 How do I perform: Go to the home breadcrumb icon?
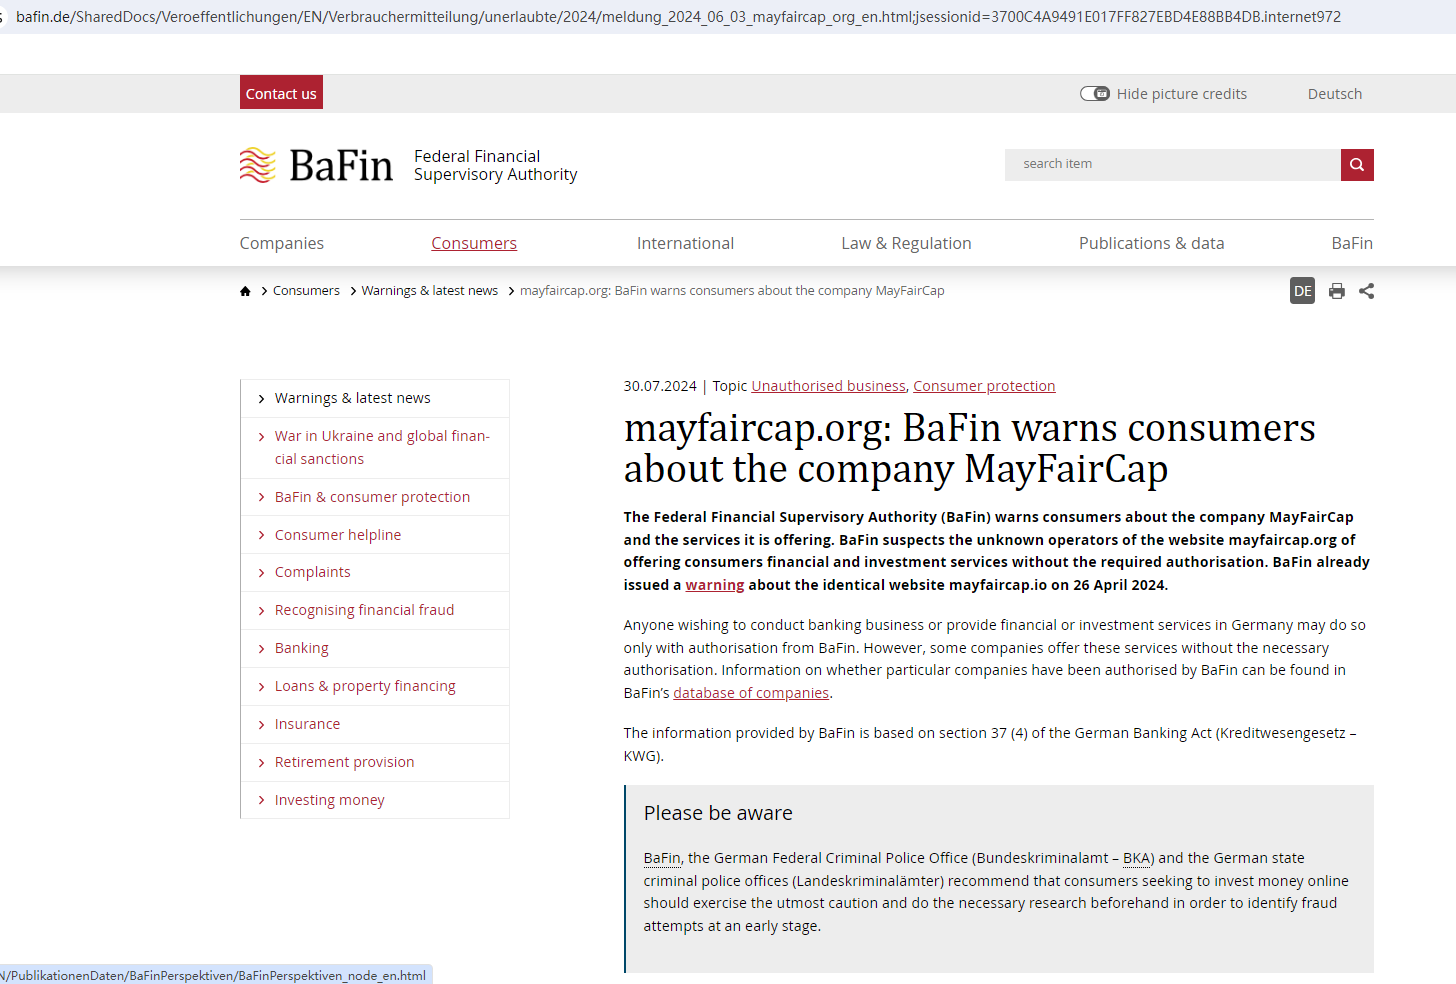pos(245,291)
